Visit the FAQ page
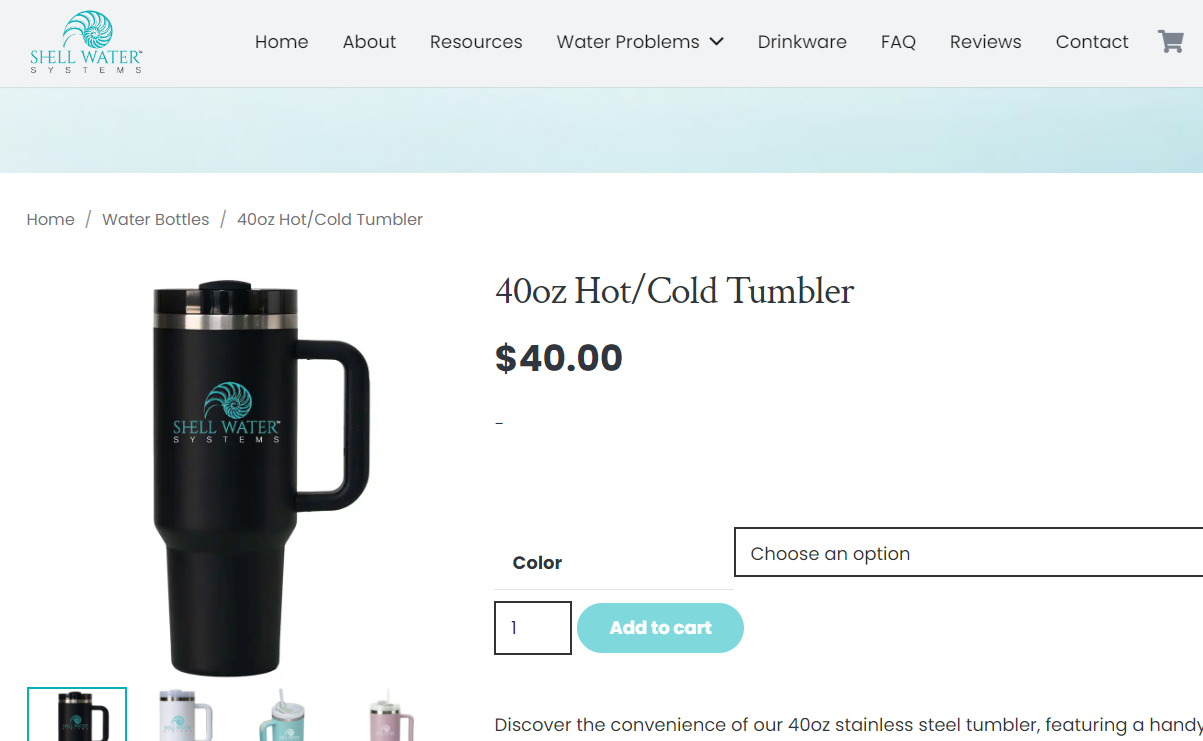This screenshot has width=1203, height=741. (x=898, y=42)
